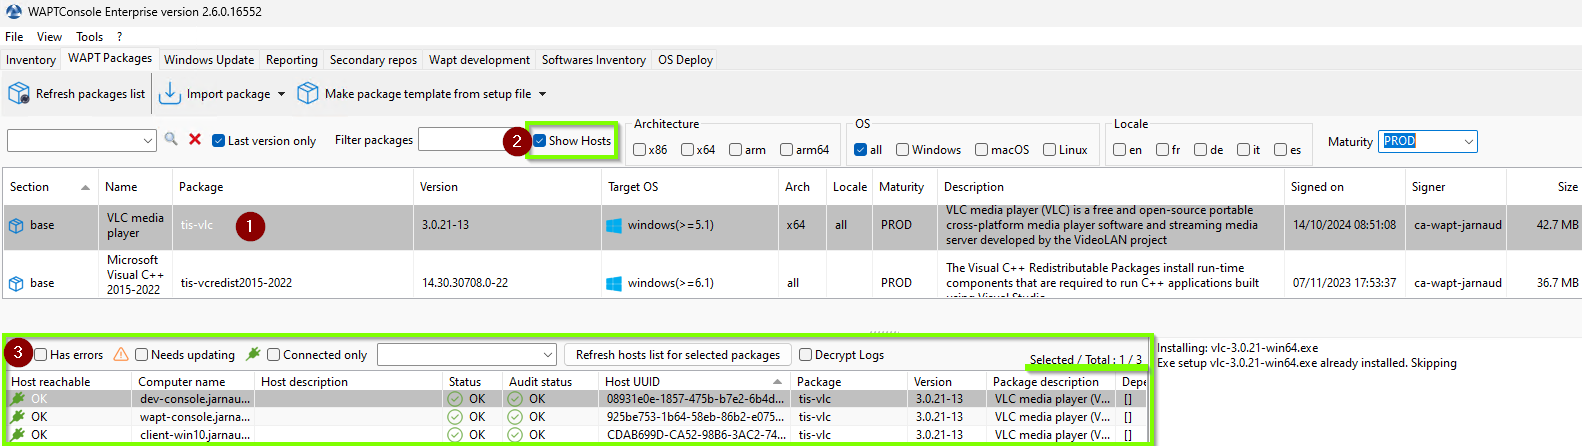Check the Needs updating filter
Viewport: 1582px width, 446px height.
141,355
